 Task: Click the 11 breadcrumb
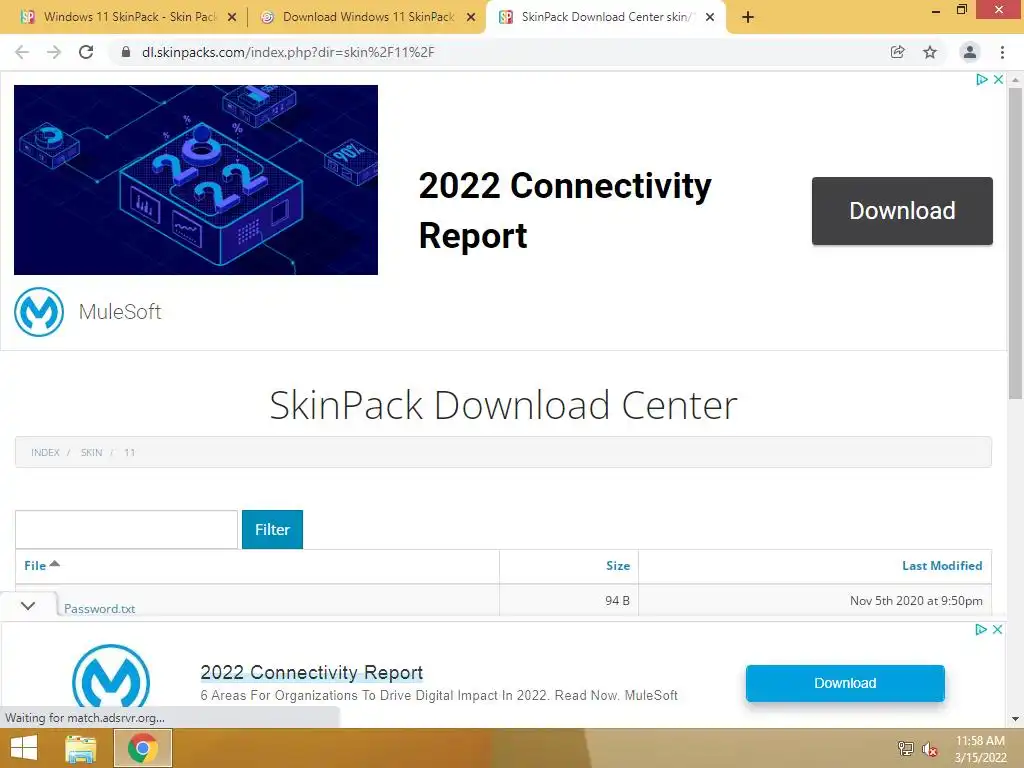point(129,452)
